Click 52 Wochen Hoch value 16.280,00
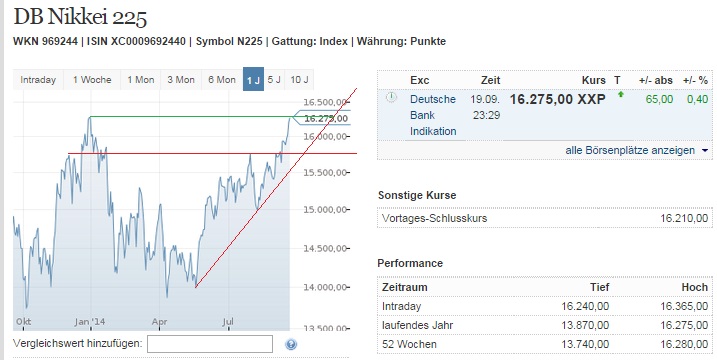Image resolution: width=717 pixels, height=360 pixels. coord(684,344)
